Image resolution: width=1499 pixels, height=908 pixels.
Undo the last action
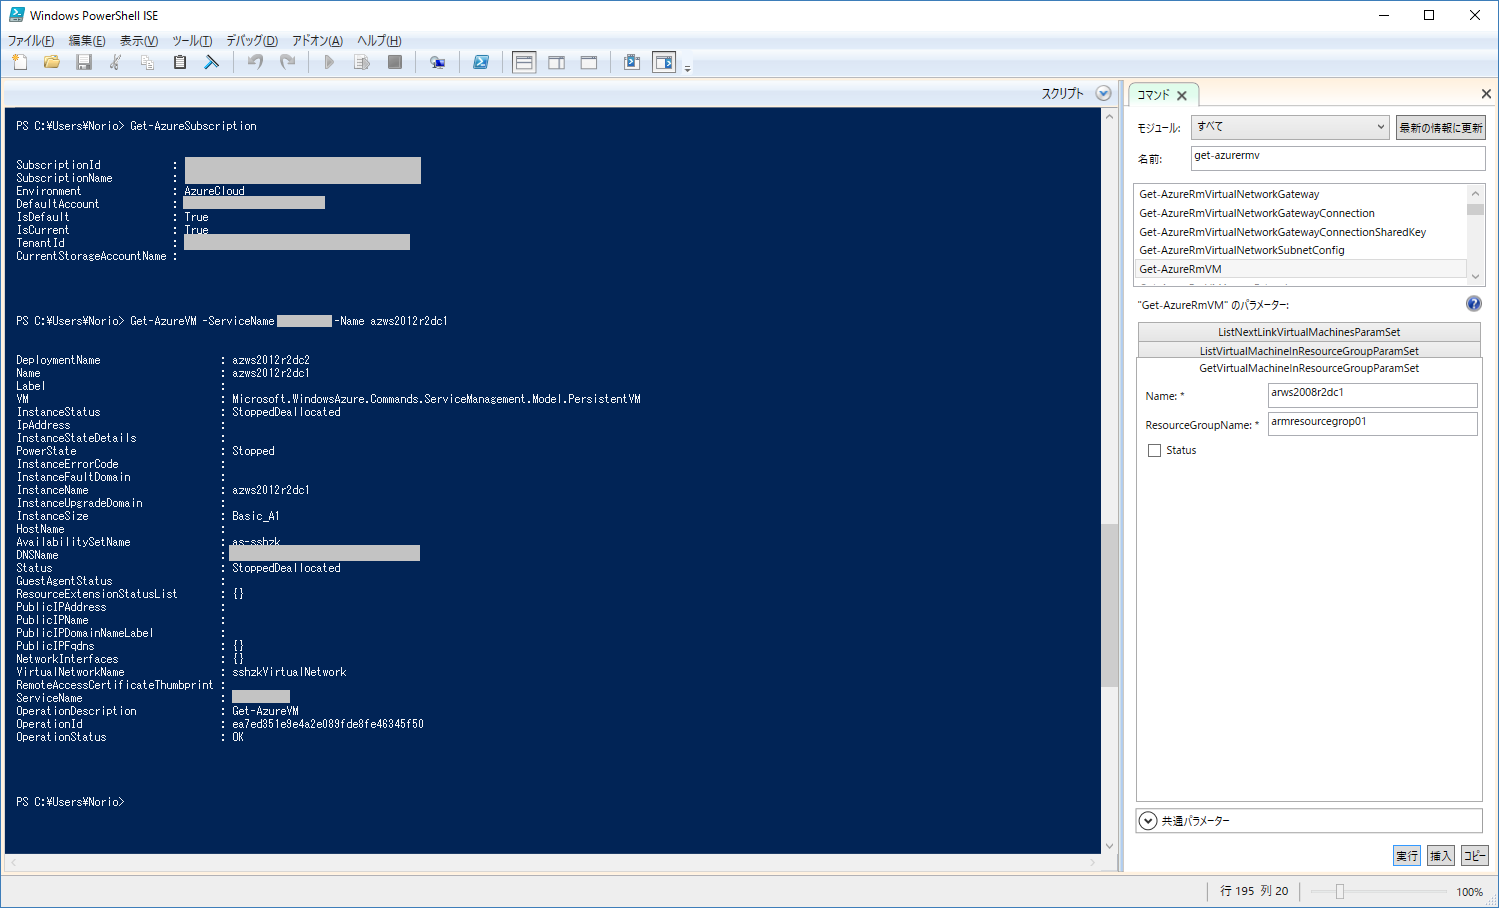pyautogui.click(x=255, y=62)
